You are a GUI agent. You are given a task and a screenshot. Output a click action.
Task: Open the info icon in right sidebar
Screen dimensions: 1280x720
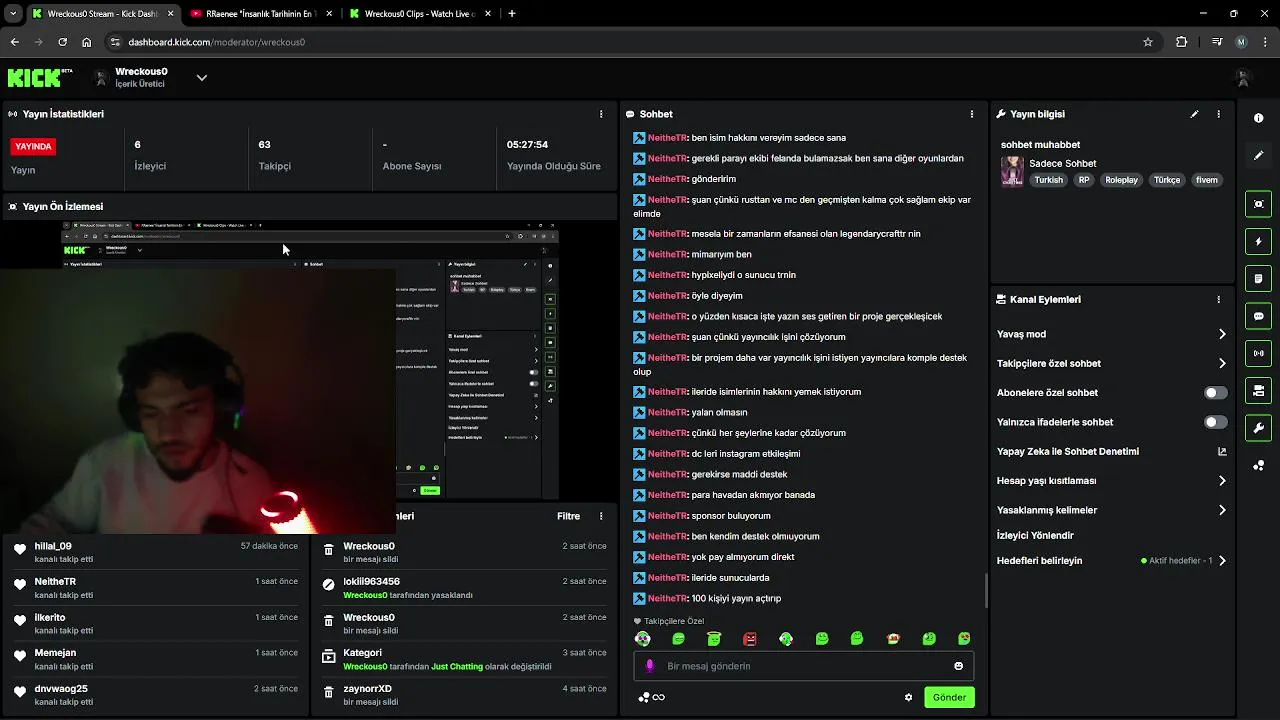[x=1258, y=118]
